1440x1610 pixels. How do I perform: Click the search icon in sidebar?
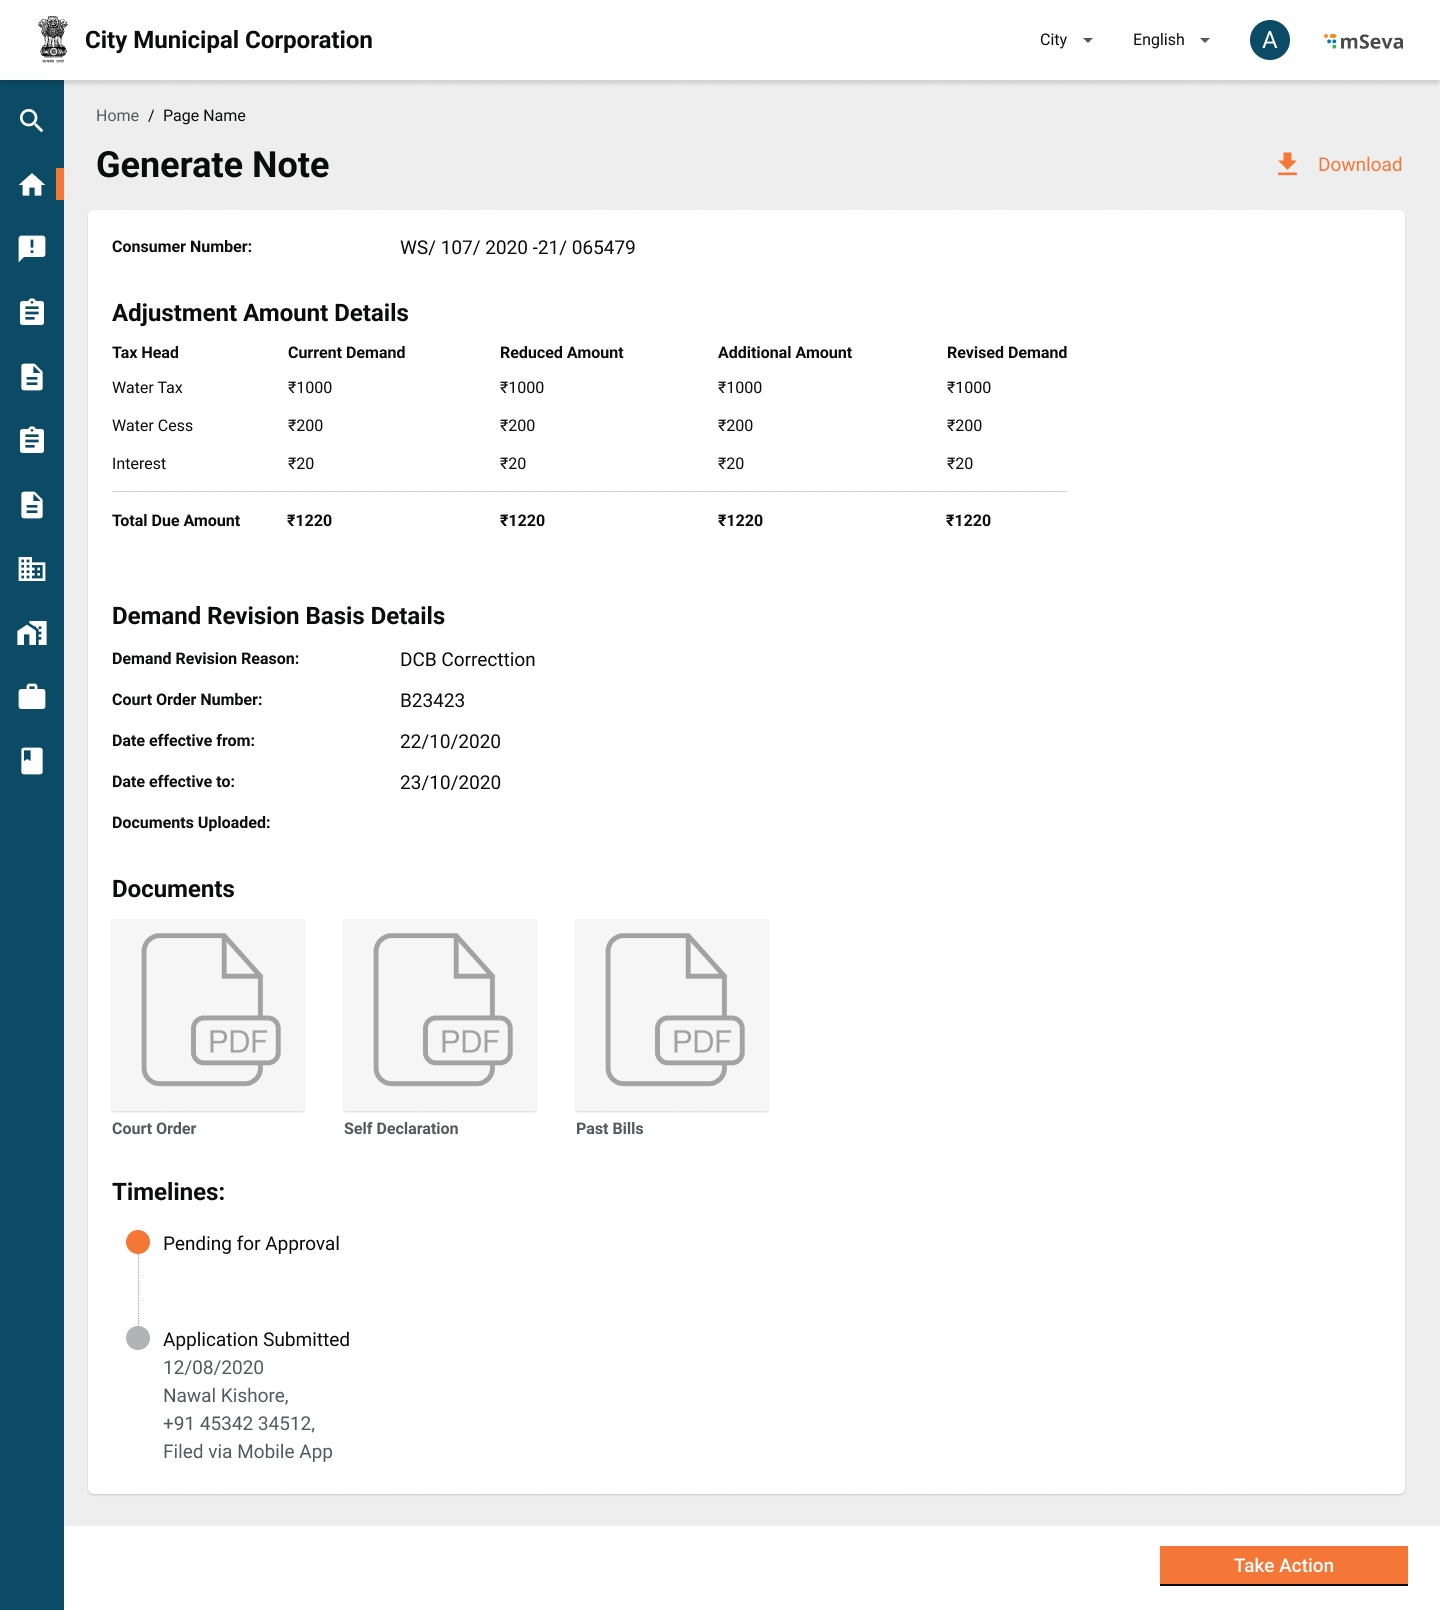[x=32, y=121]
